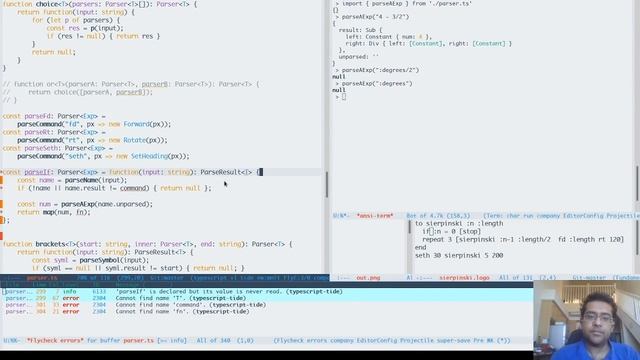Click the terminal prompt cursor in ansi-term
This screenshot has width=640, height=360.
pos(344,97)
